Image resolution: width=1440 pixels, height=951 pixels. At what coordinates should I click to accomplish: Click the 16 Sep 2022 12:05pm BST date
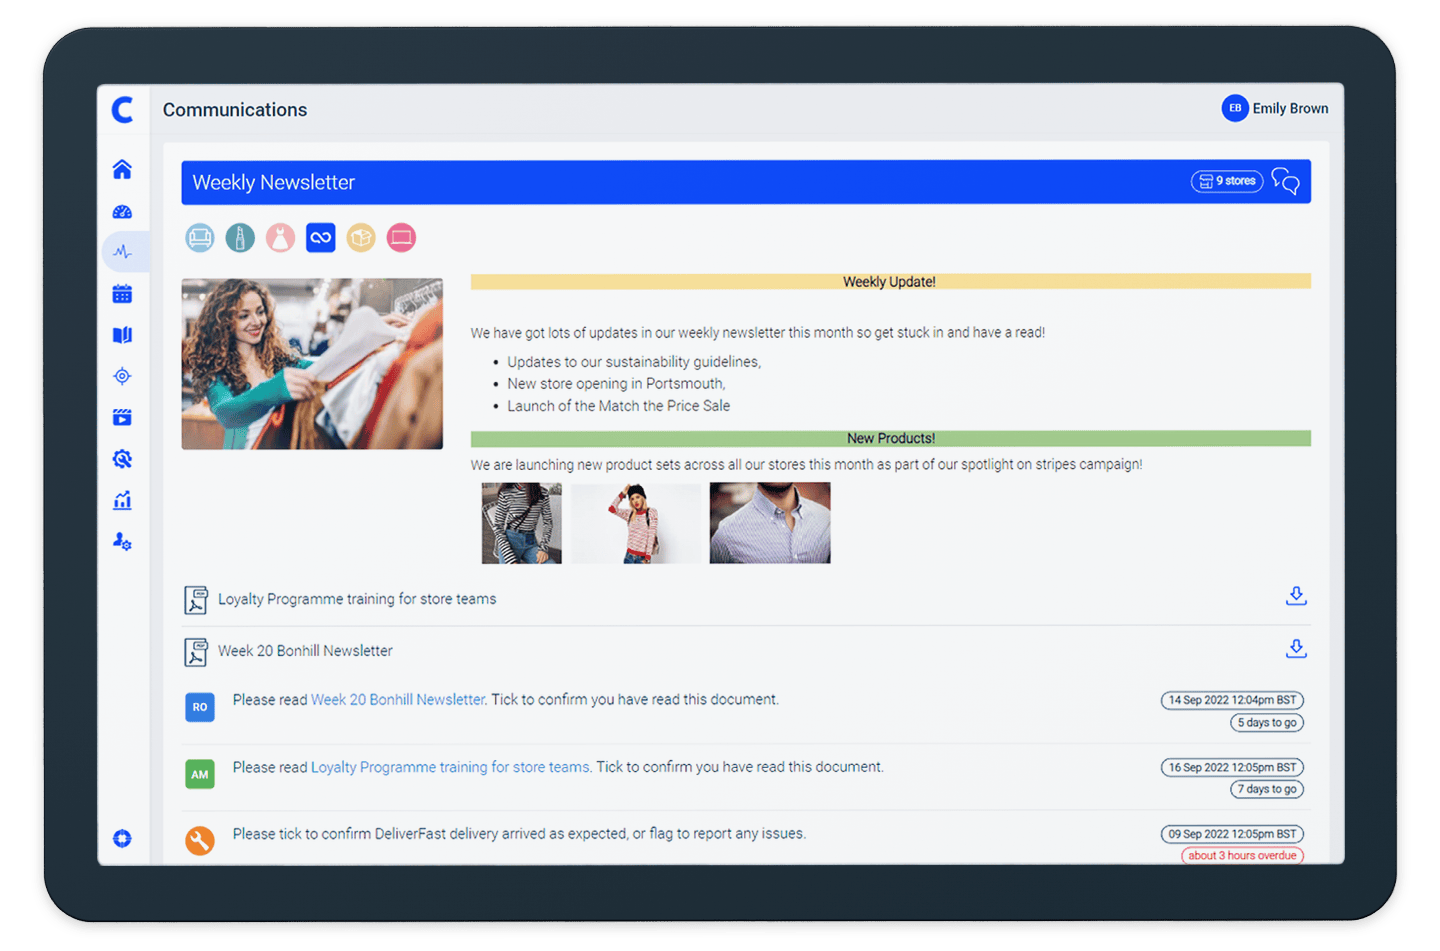pyautogui.click(x=1232, y=767)
